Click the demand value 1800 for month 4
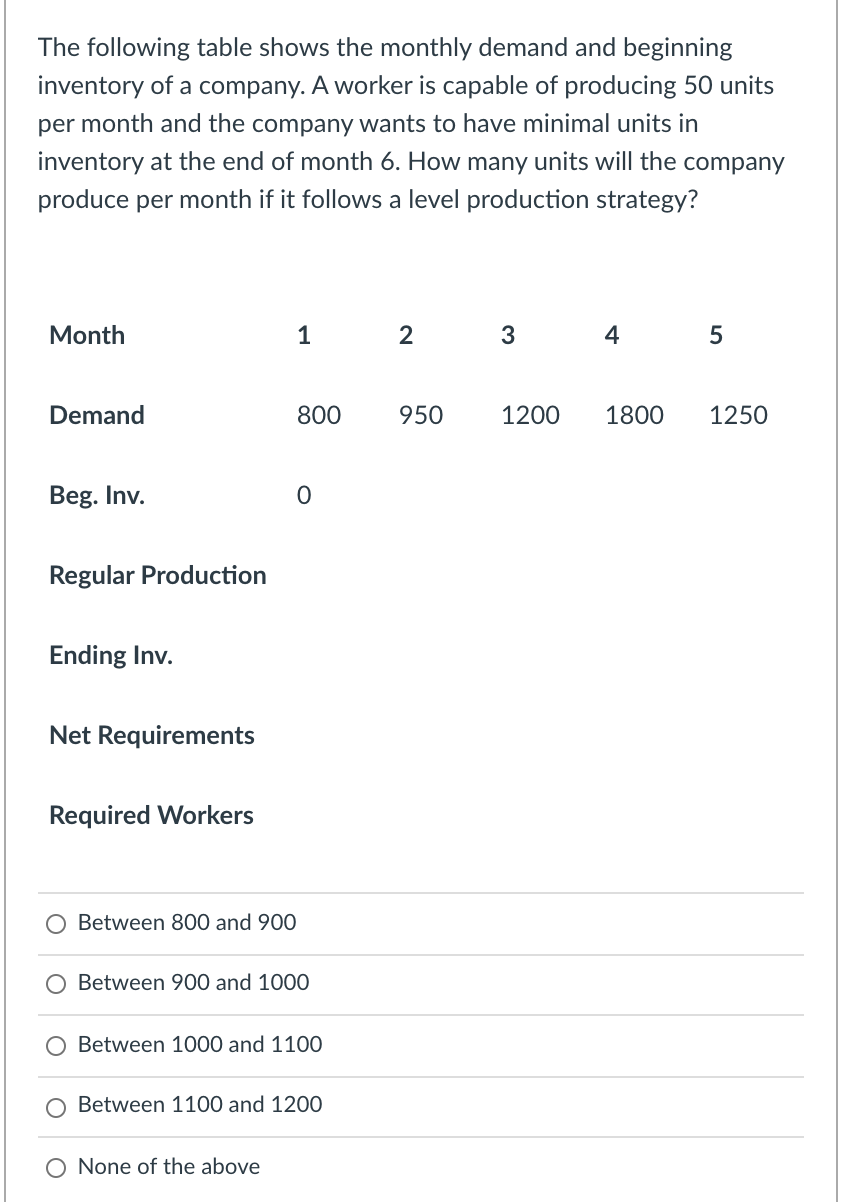Image resolution: width=844 pixels, height=1202 pixels. pos(634,415)
